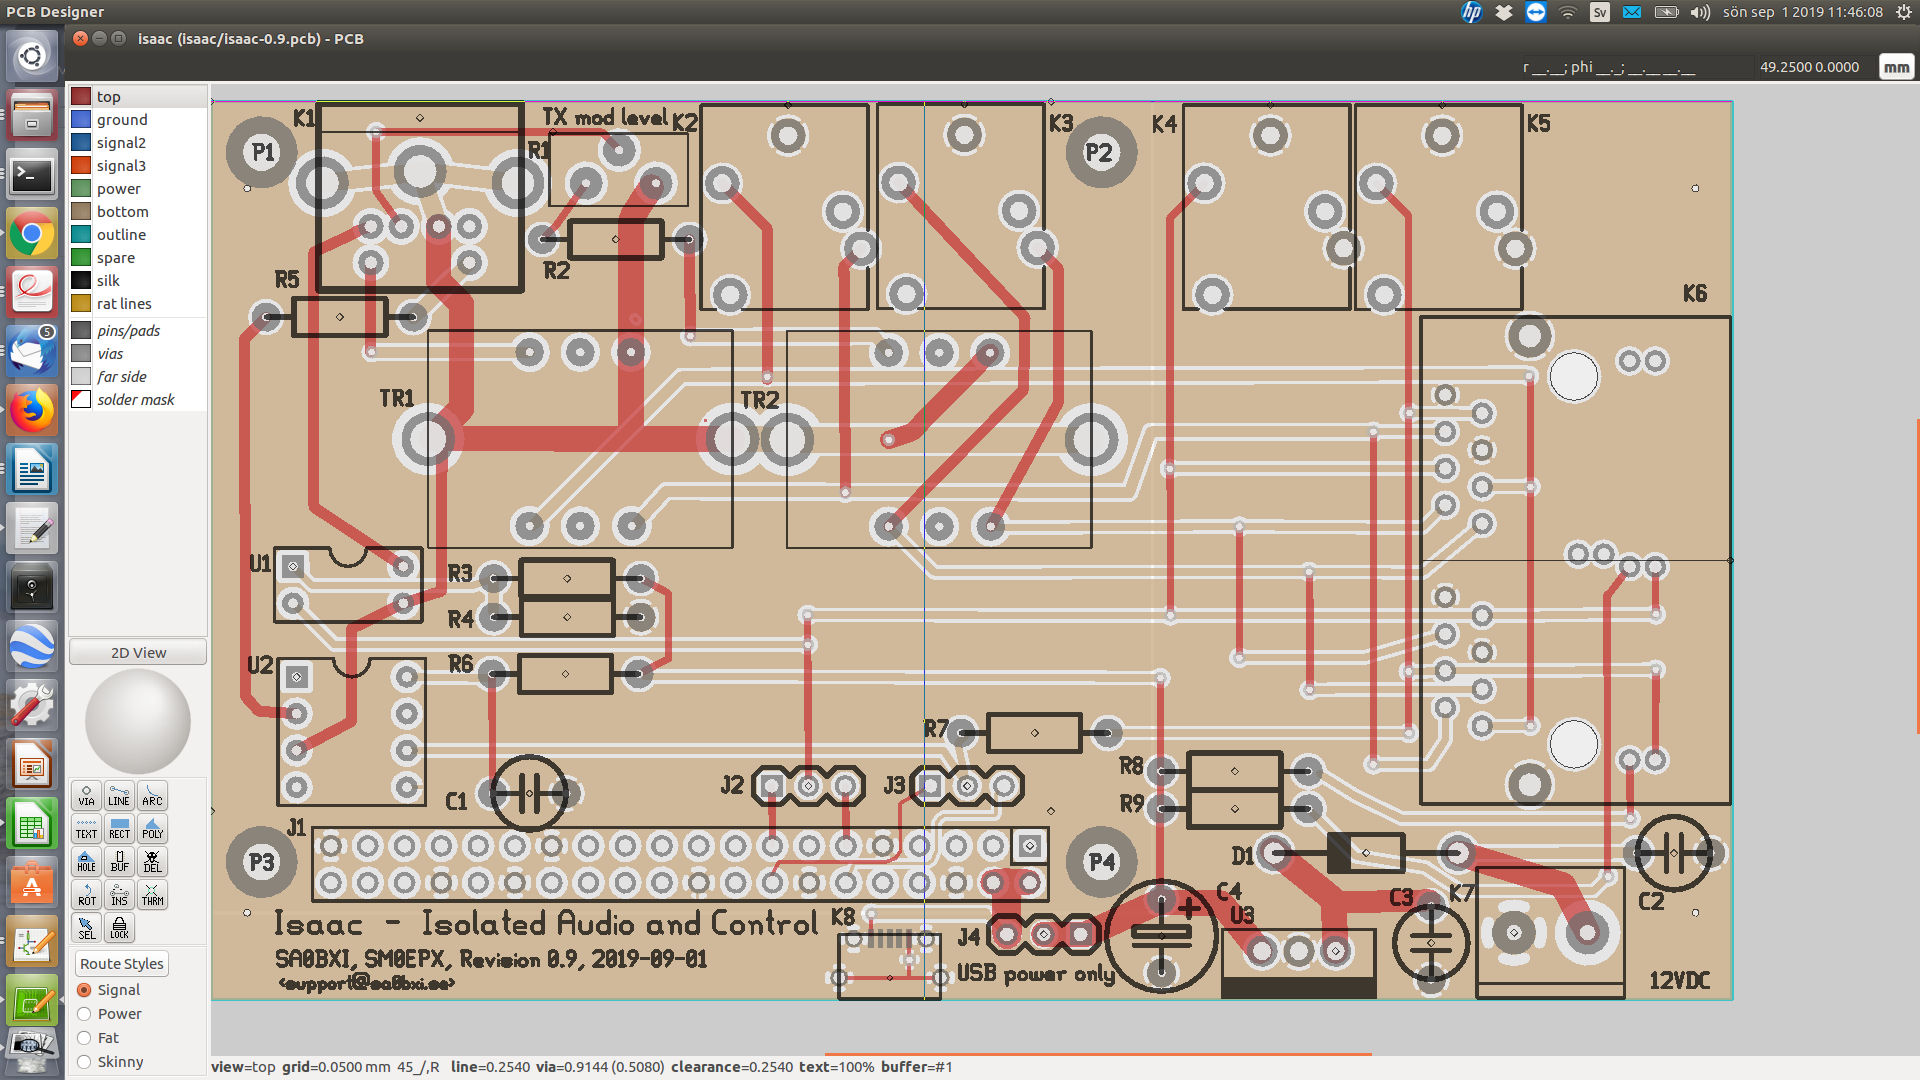Click the mm units button
Viewport: 1920px width, 1080px height.
tap(1896, 66)
